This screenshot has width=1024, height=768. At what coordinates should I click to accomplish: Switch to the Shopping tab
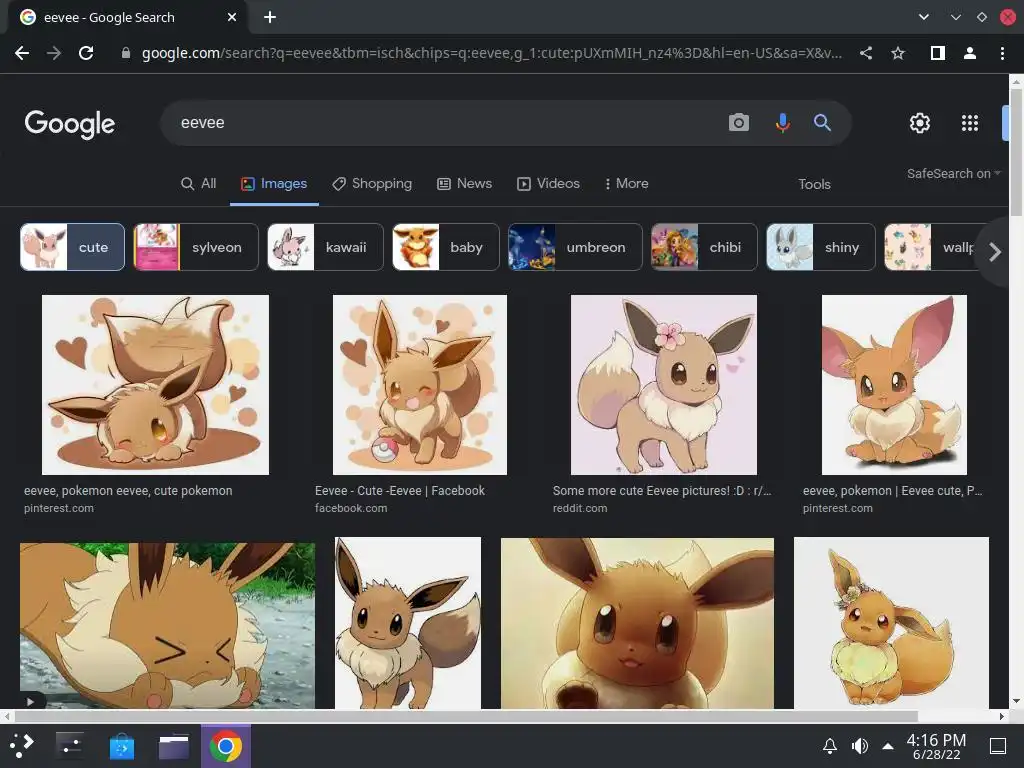tap(372, 184)
